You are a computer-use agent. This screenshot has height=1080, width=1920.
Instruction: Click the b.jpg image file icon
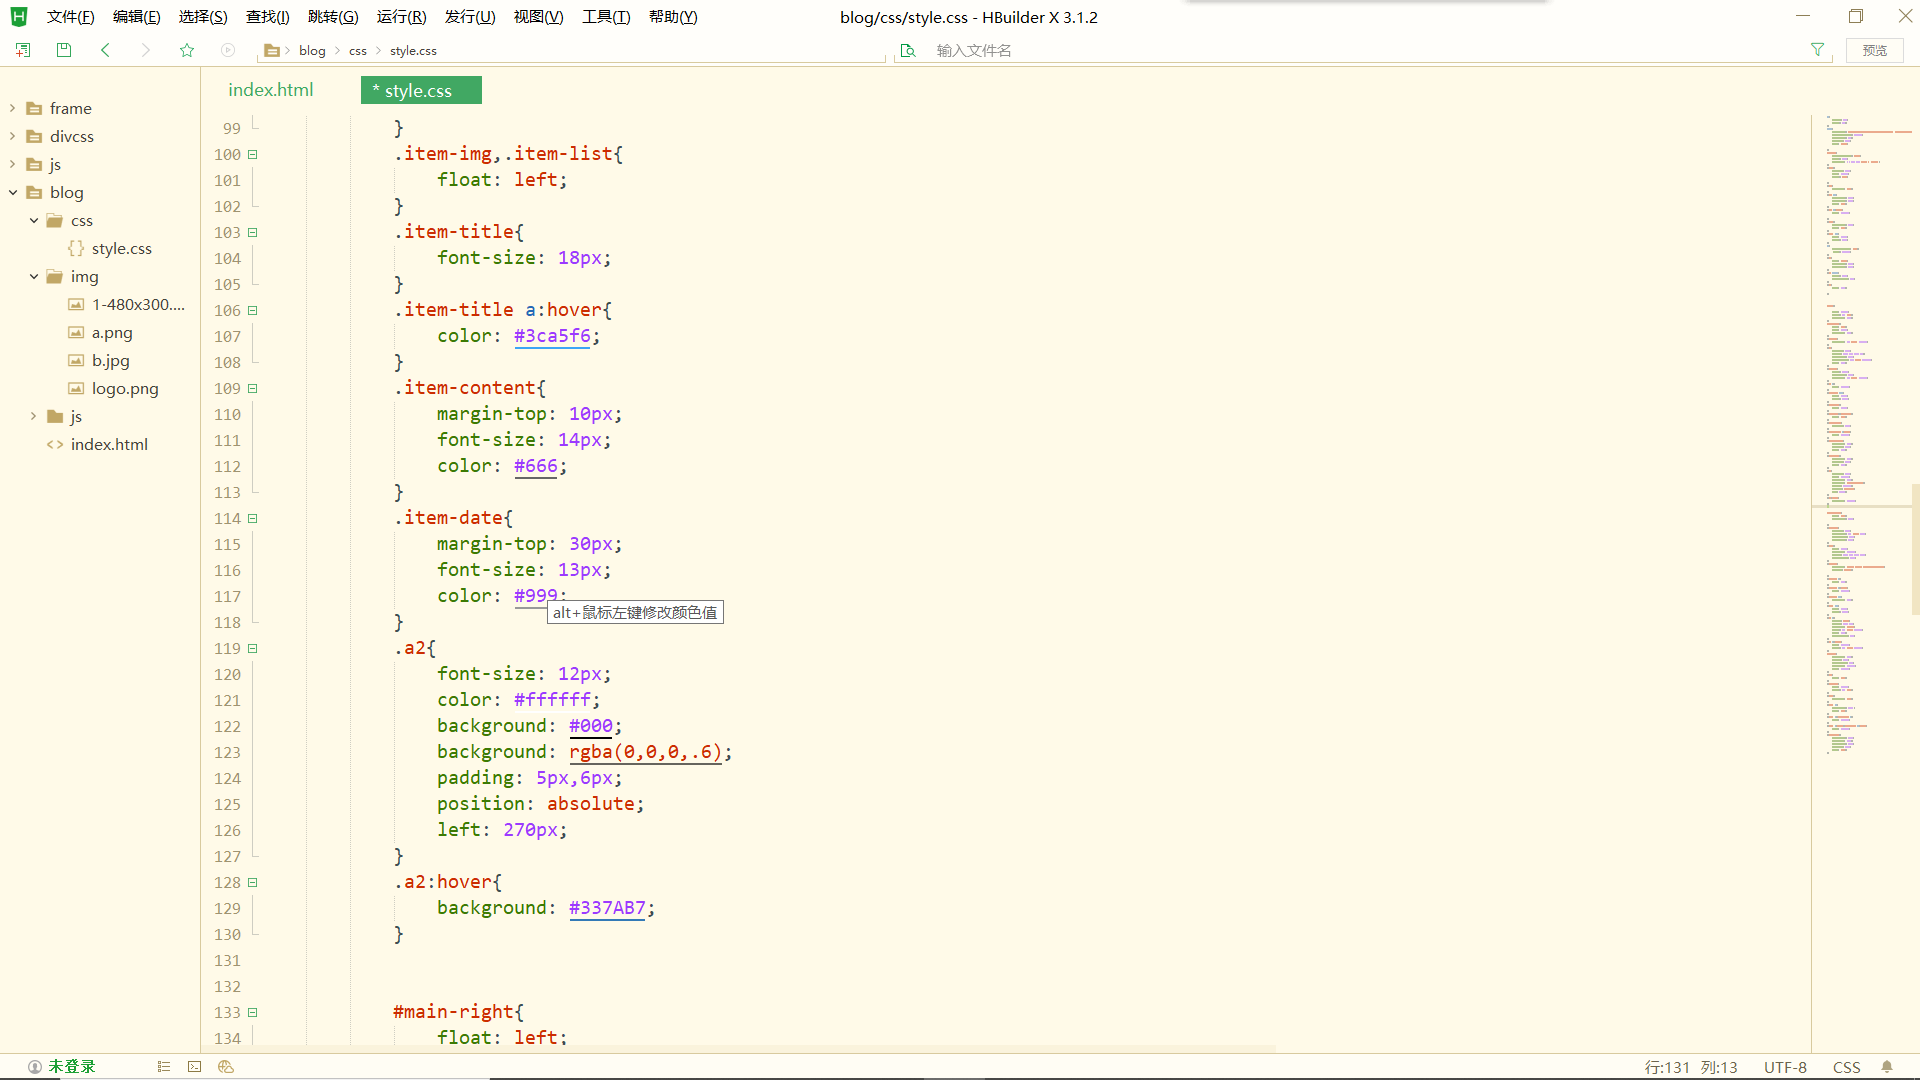[76, 360]
